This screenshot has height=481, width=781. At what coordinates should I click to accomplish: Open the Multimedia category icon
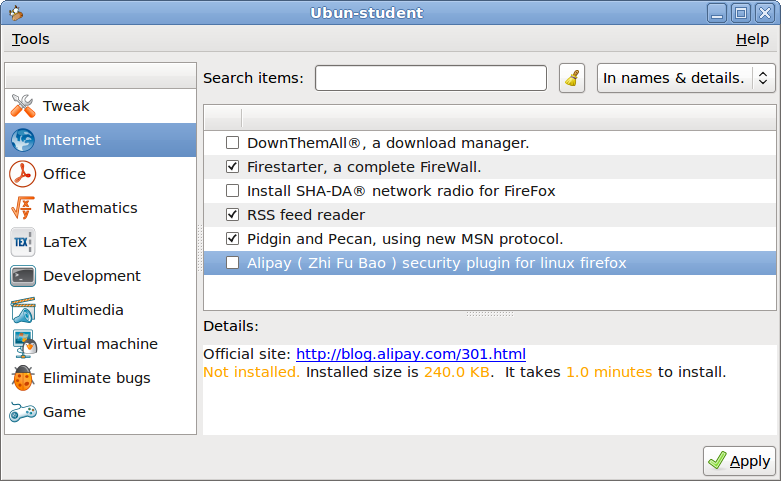[23, 310]
